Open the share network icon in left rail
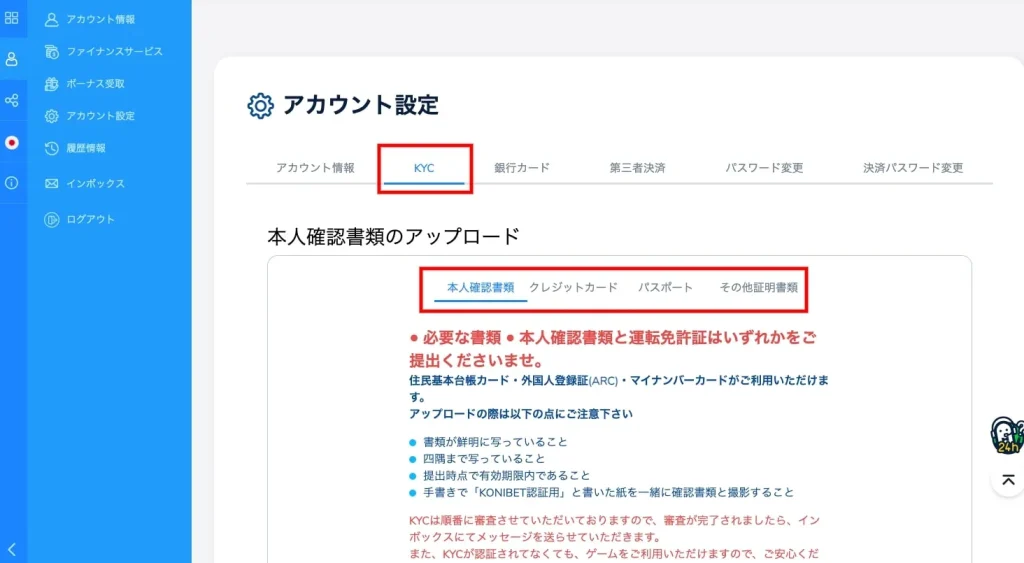 click(x=12, y=101)
